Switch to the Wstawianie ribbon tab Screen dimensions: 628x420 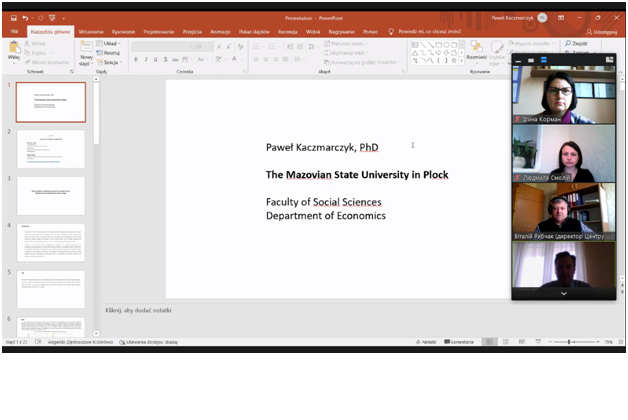tap(91, 32)
